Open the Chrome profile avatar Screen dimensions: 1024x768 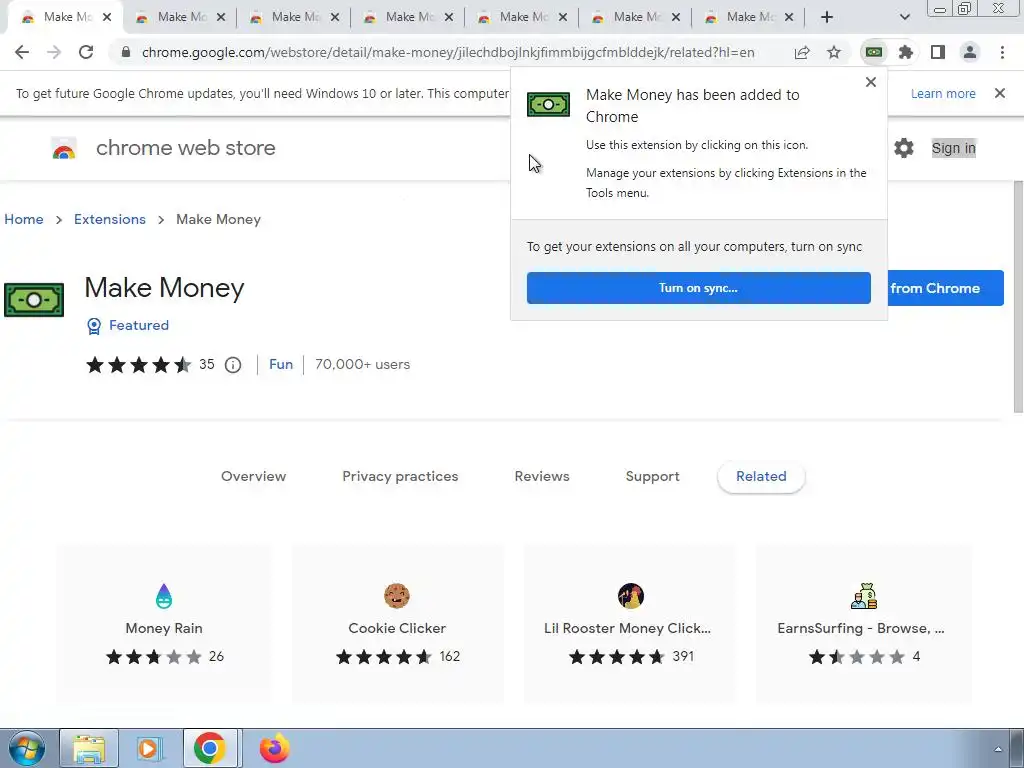pos(970,52)
